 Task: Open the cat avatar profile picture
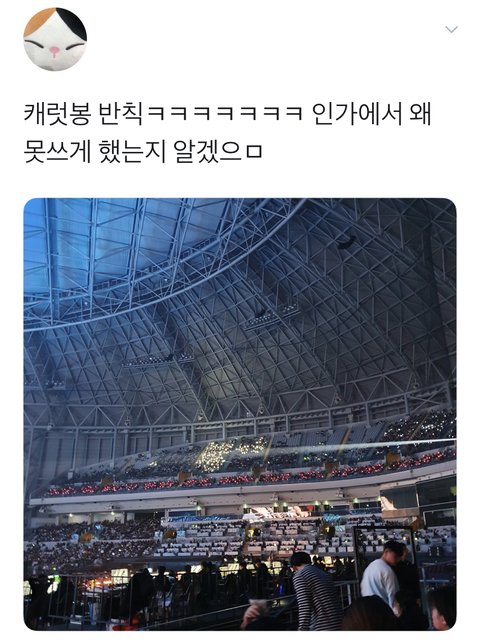coord(55,39)
